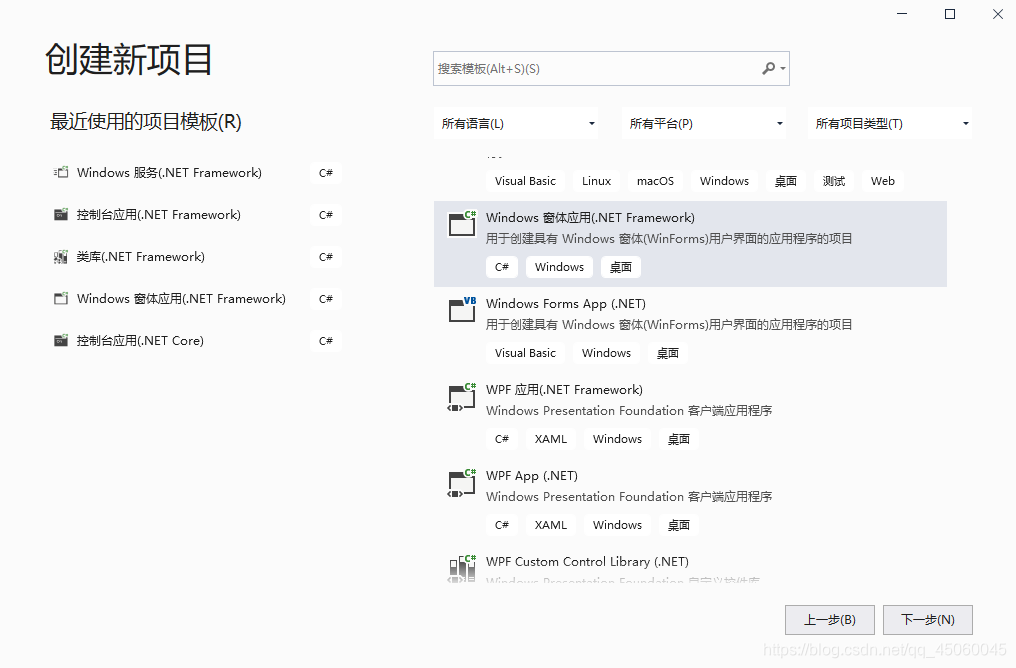Click the Linux tag in top row
Viewport: 1016px width, 668px height.
(596, 181)
